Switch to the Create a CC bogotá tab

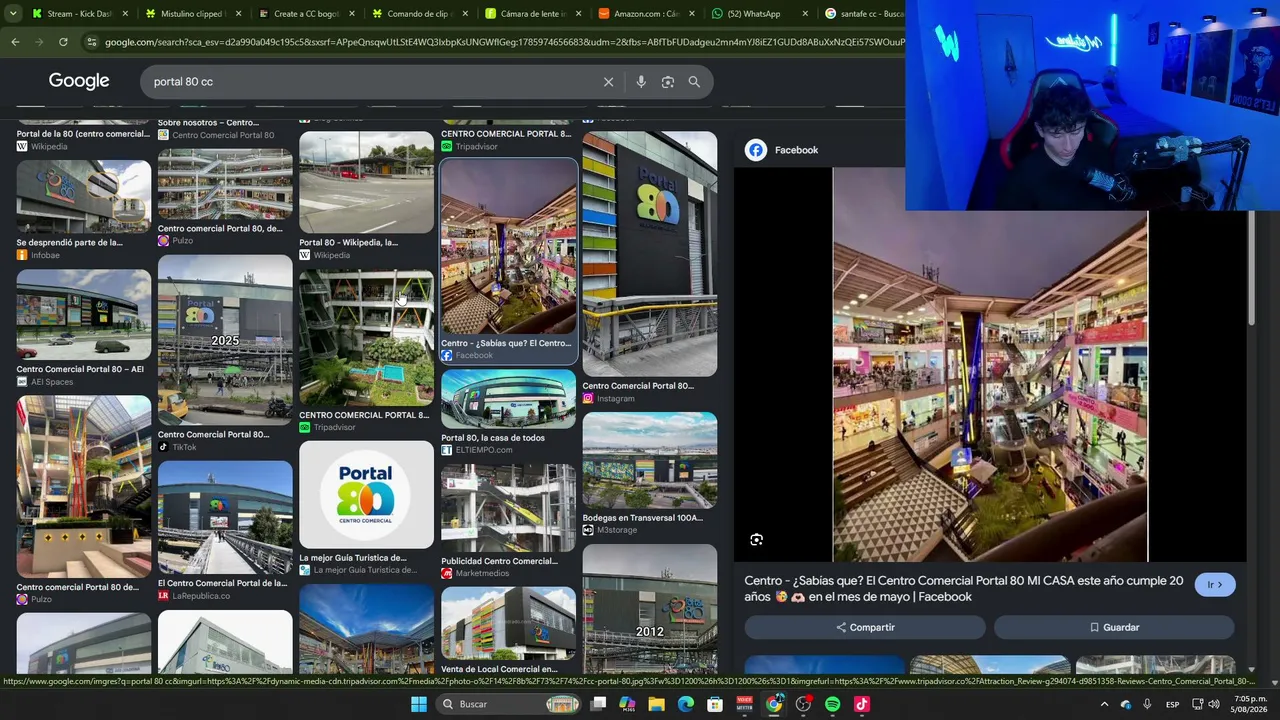pyautogui.click(x=305, y=14)
